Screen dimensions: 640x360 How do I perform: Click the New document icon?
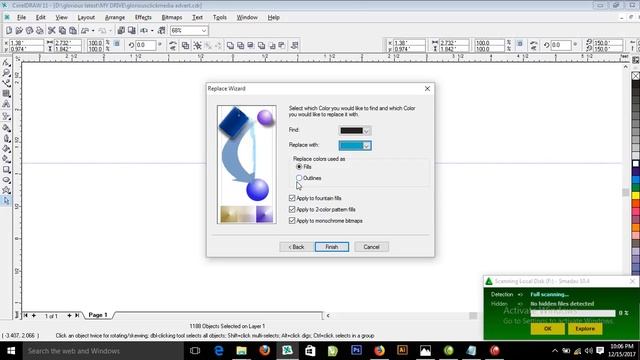click(x=9, y=31)
